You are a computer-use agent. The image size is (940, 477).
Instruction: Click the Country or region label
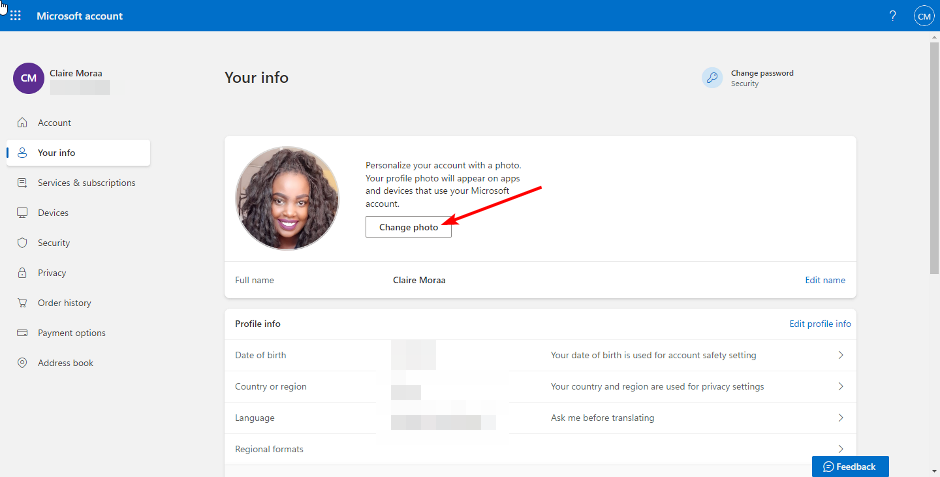(270, 387)
